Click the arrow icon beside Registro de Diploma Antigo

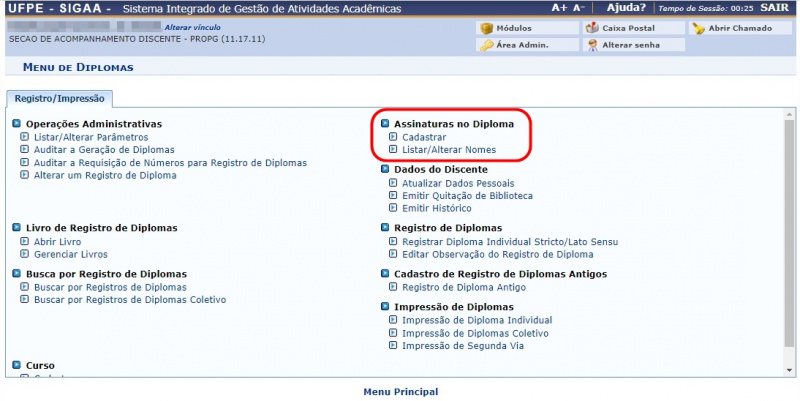click(x=392, y=287)
